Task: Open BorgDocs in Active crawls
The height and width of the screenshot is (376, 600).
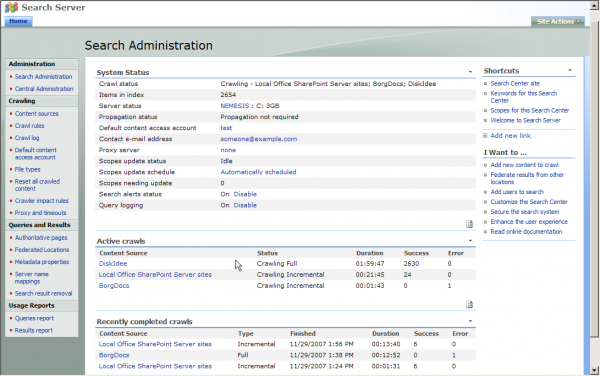Action: pyautogui.click(x=114, y=286)
